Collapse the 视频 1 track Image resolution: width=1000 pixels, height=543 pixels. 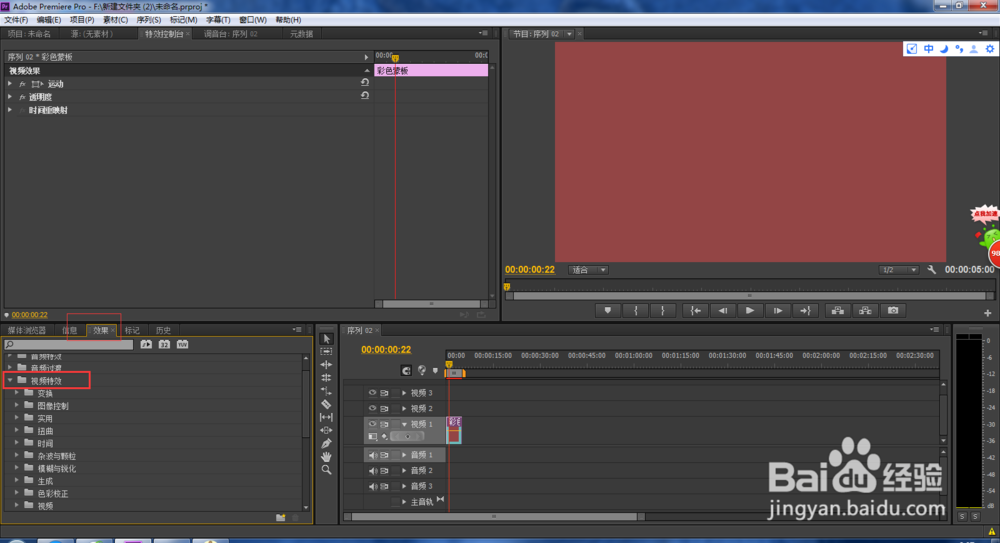point(404,424)
